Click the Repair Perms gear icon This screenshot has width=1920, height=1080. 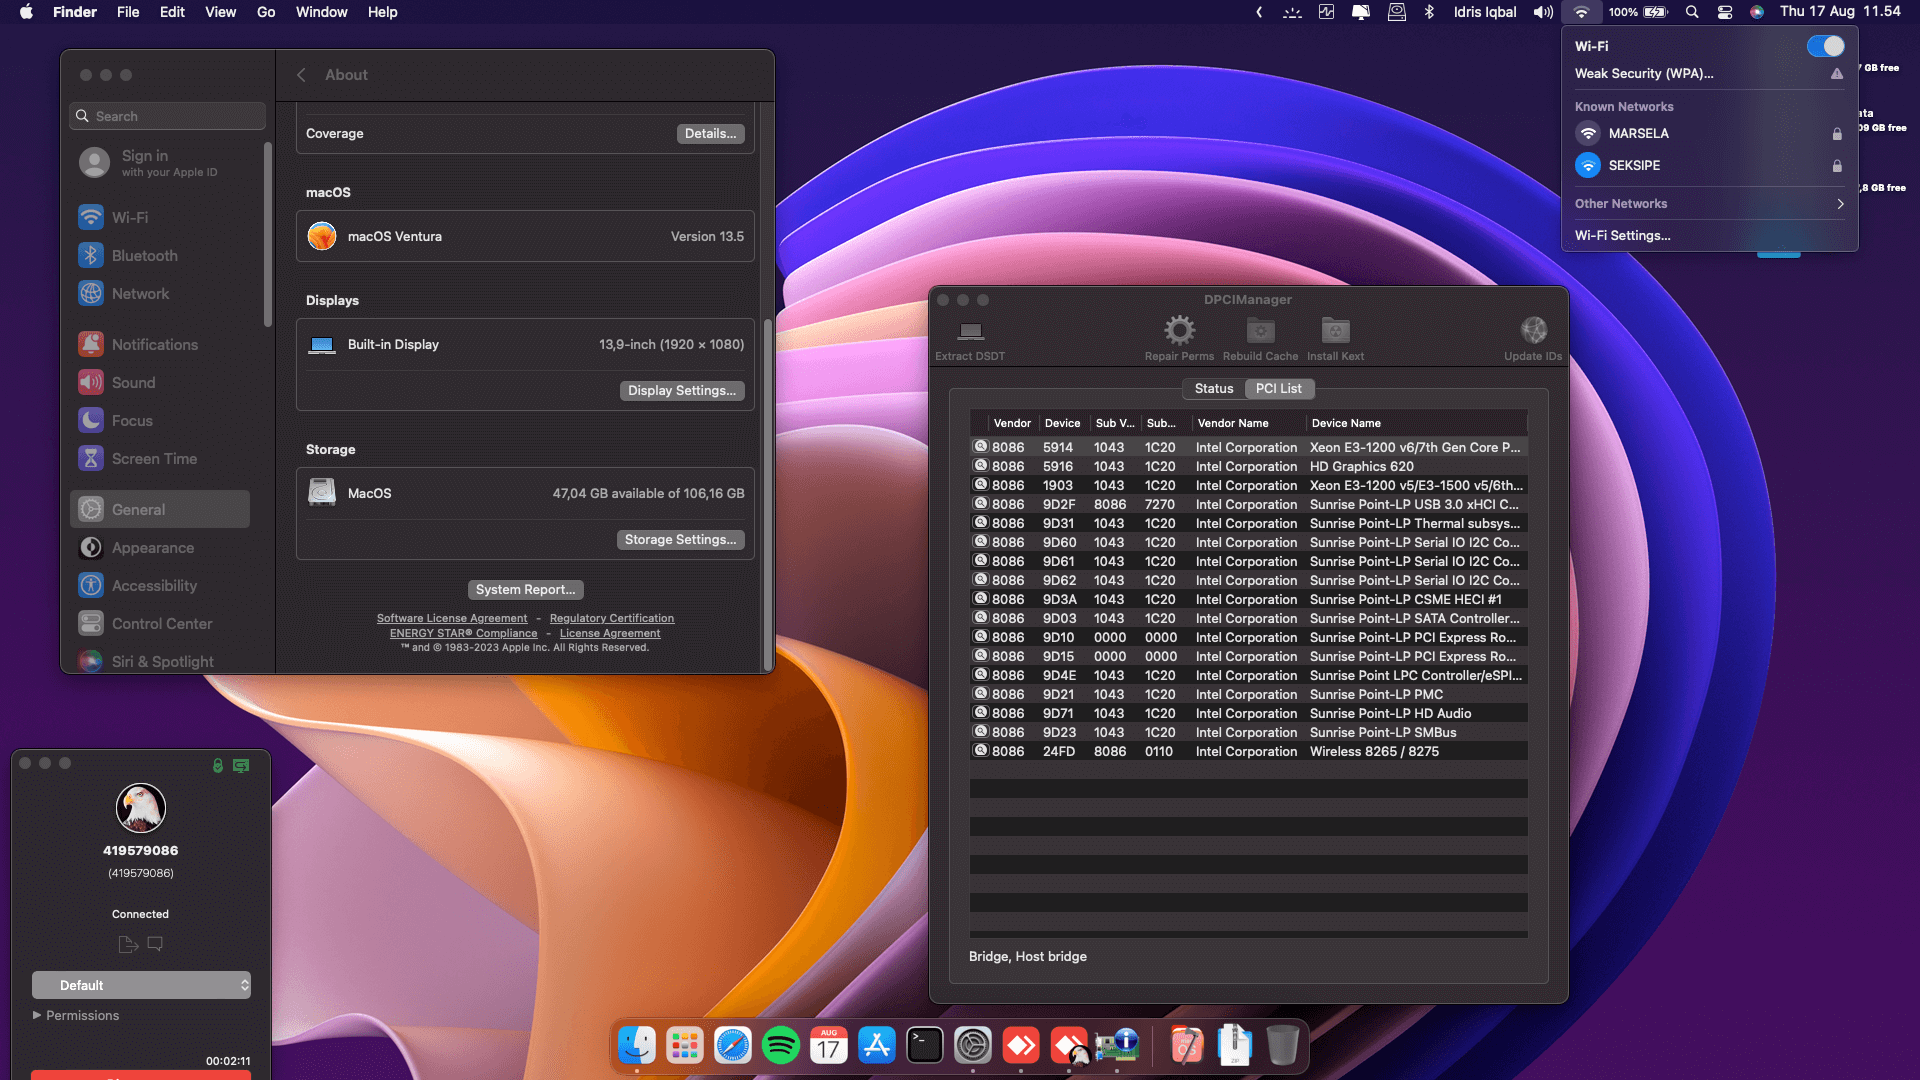pos(1179,330)
